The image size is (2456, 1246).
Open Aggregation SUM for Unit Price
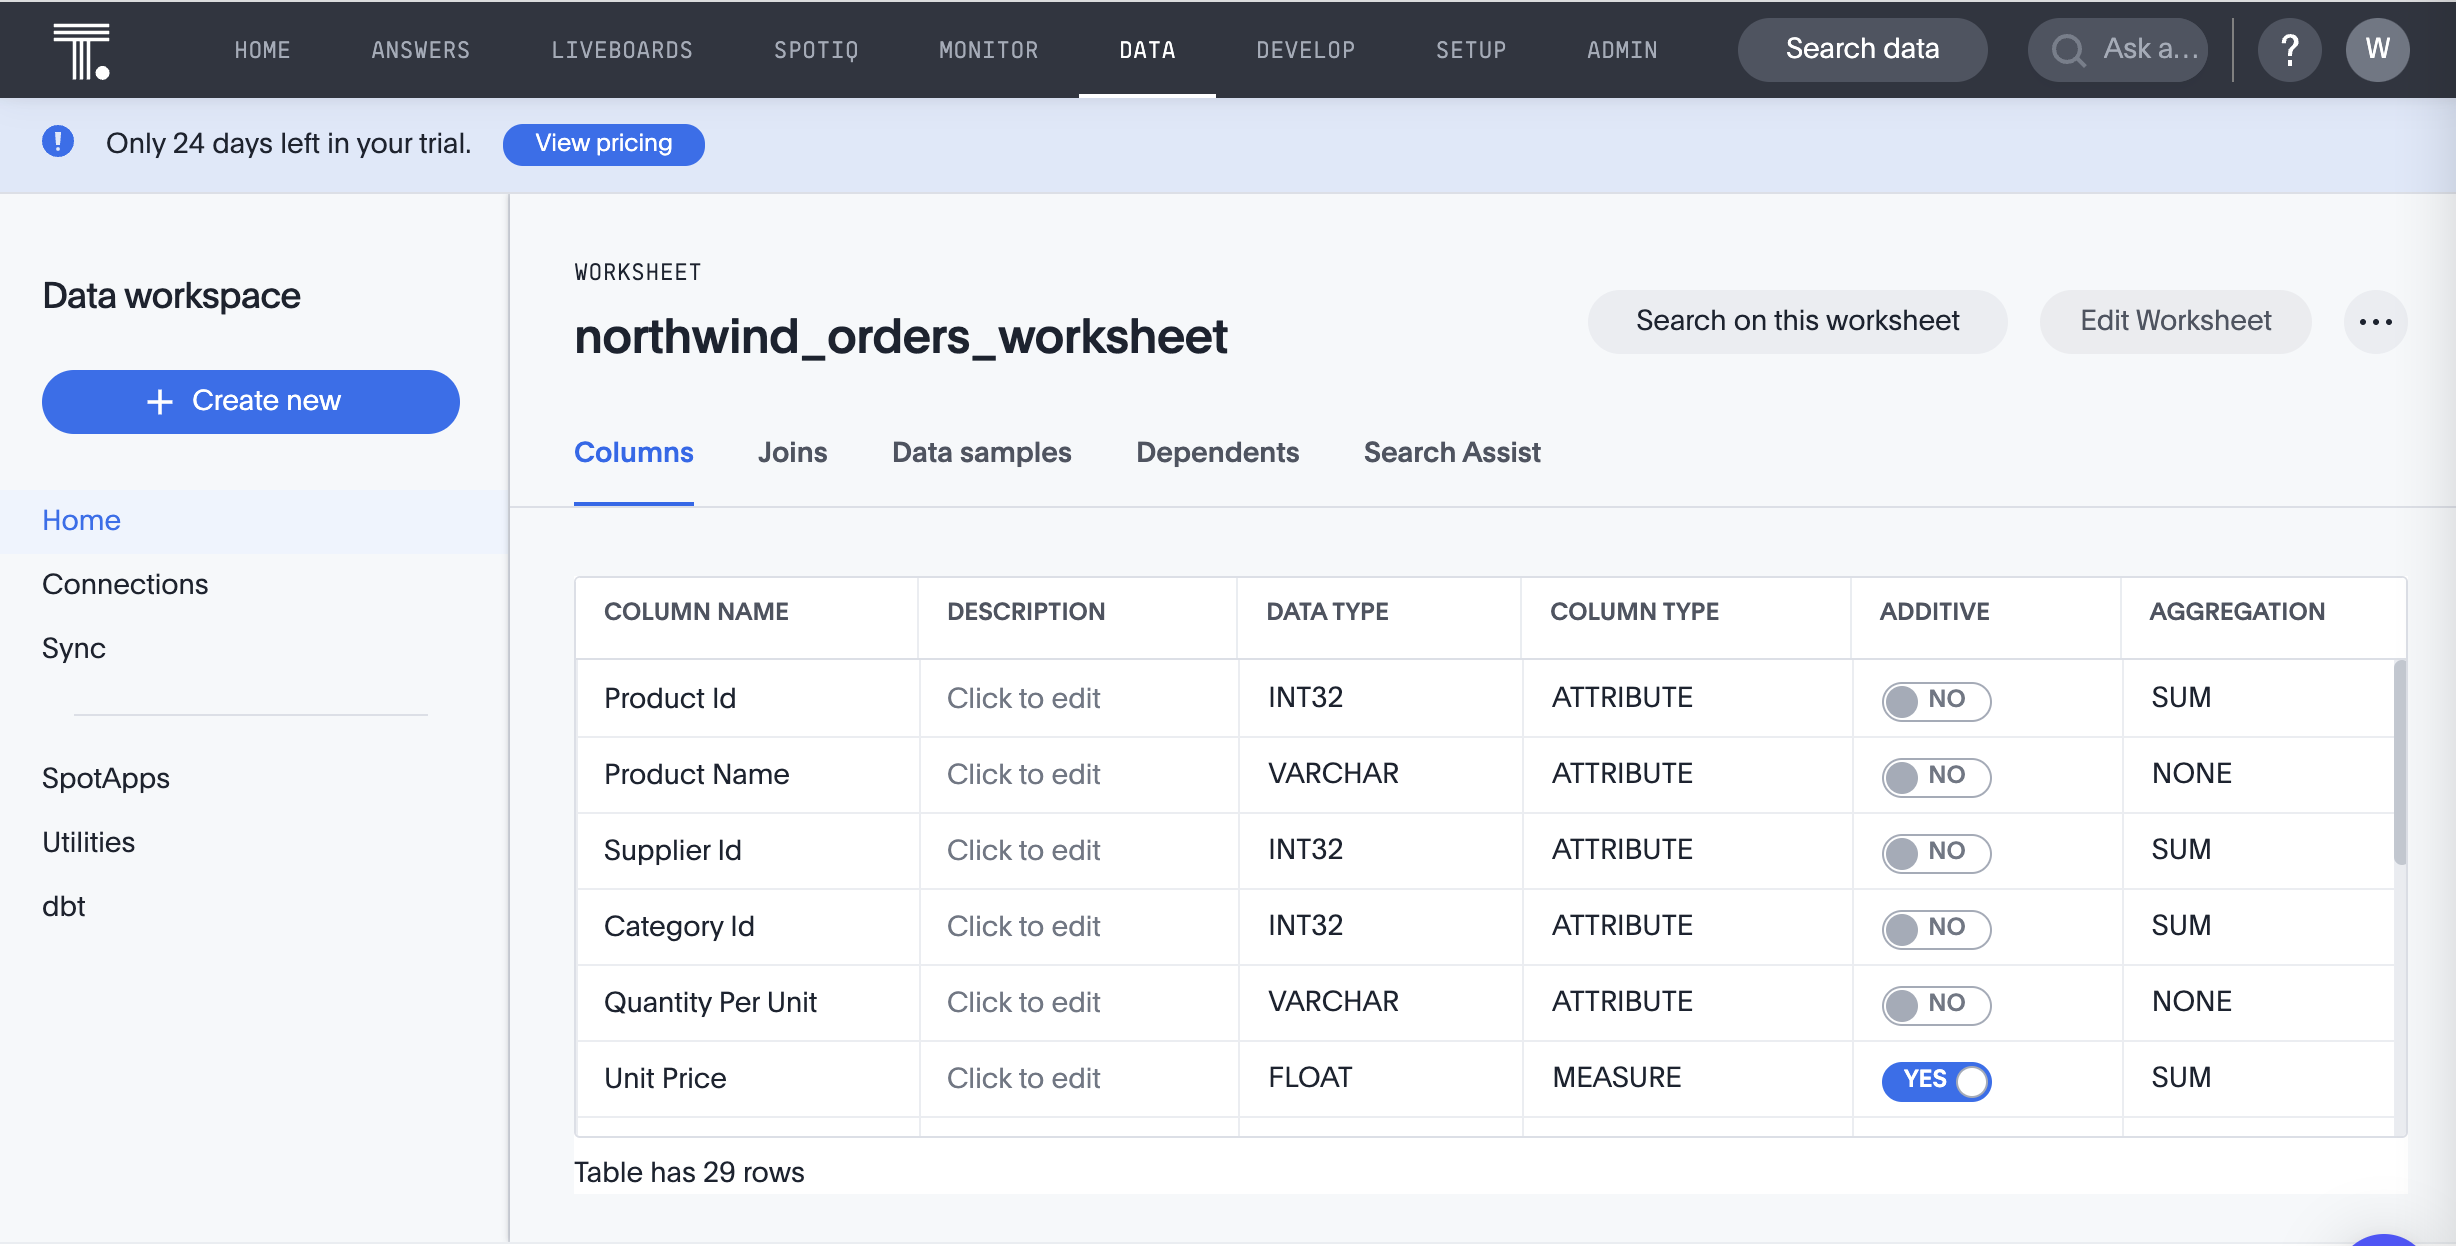2181,1077
